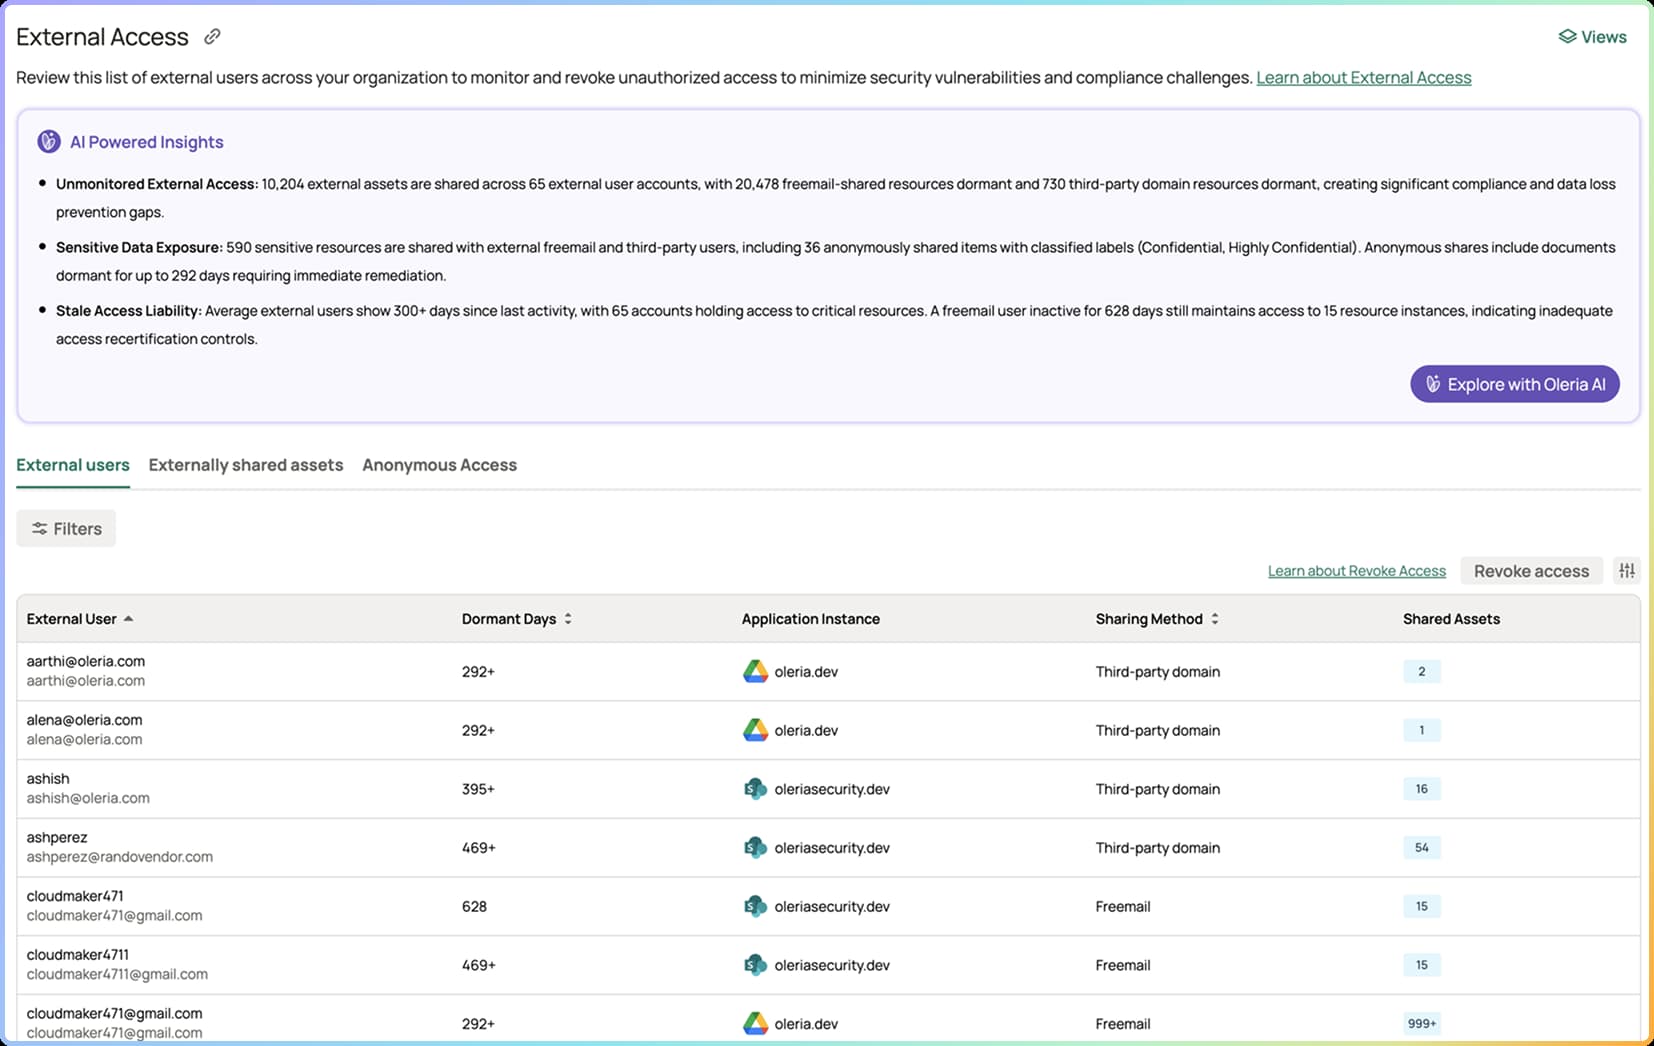The image size is (1654, 1046).
Task: Click SharePoint icon in cloudmaker4711 row
Action: click(755, 965)
